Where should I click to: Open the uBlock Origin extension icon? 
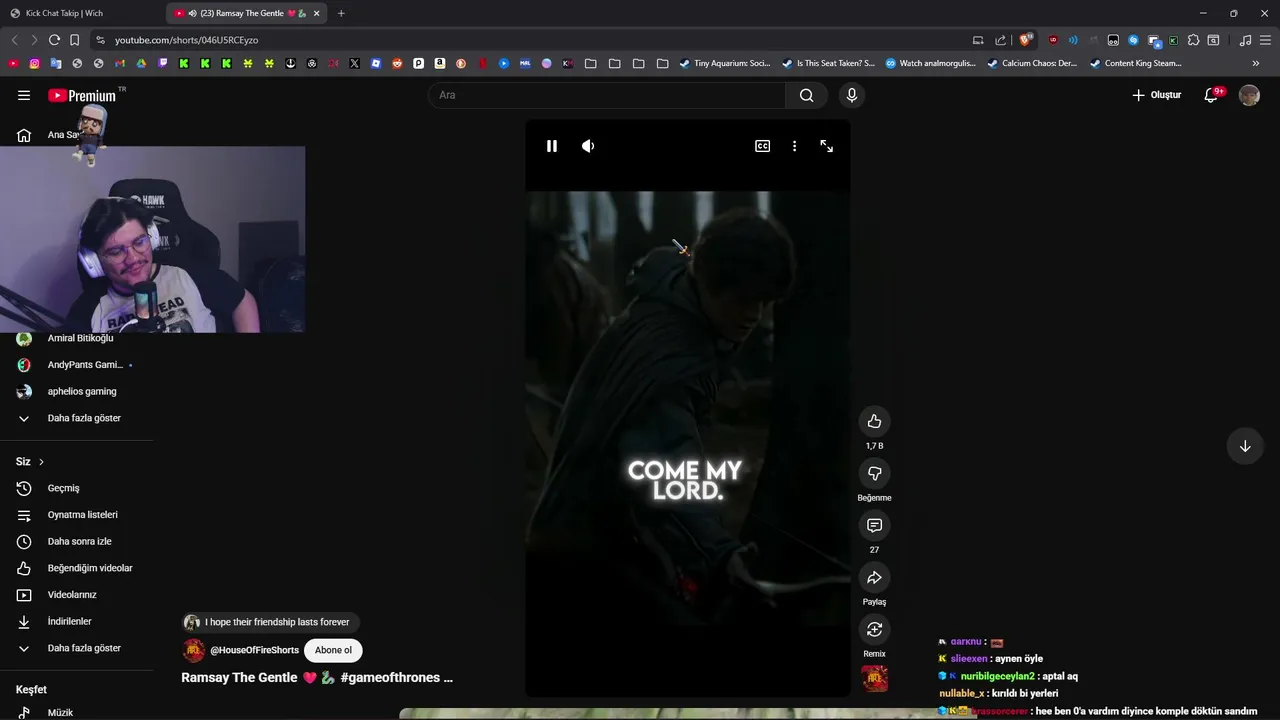click(x=1053, y=40)
